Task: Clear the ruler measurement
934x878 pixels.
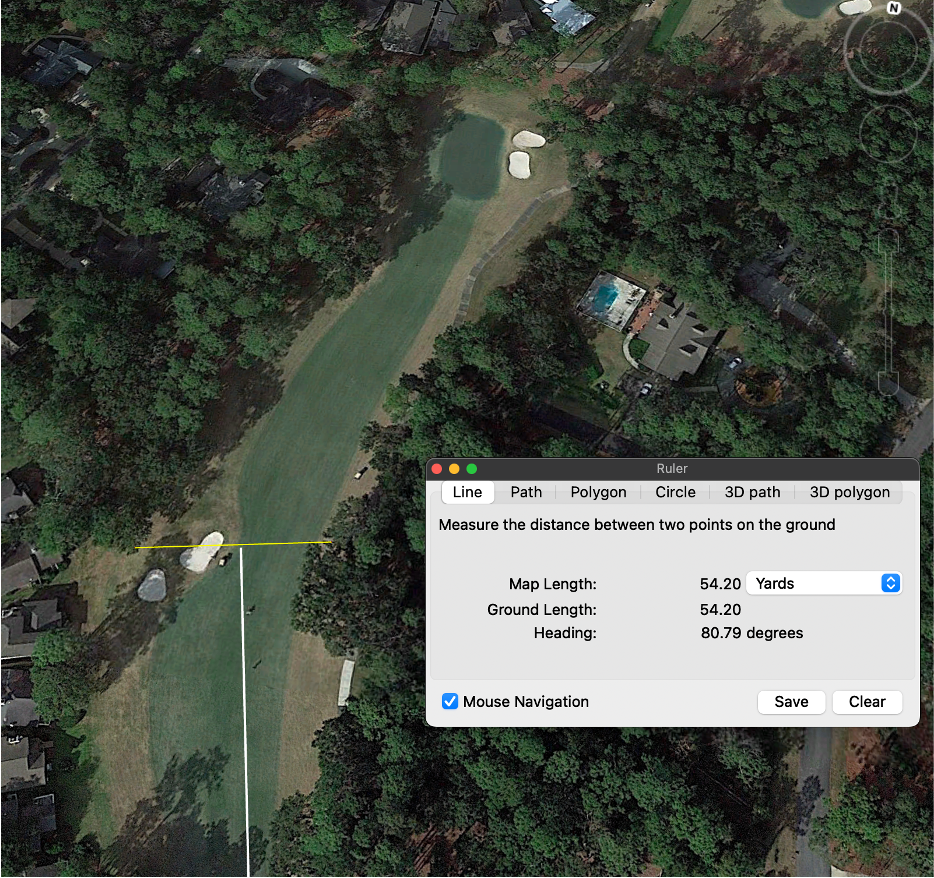Action: [867, 702]
